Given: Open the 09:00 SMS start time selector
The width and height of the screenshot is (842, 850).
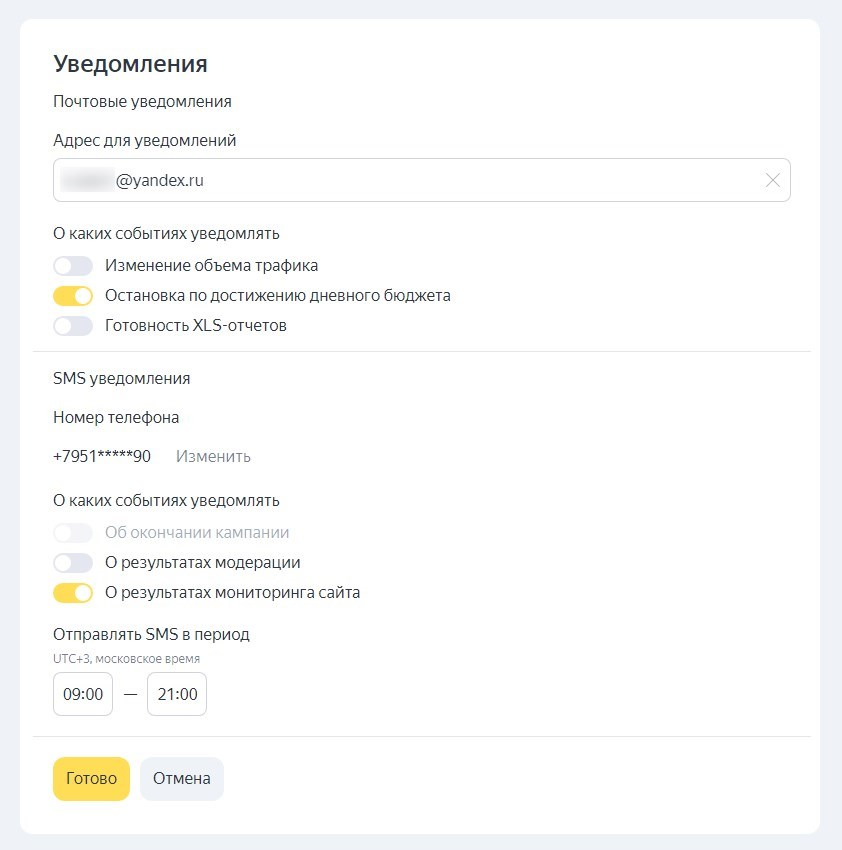Looking at the screenshot, I should [83, 694].
